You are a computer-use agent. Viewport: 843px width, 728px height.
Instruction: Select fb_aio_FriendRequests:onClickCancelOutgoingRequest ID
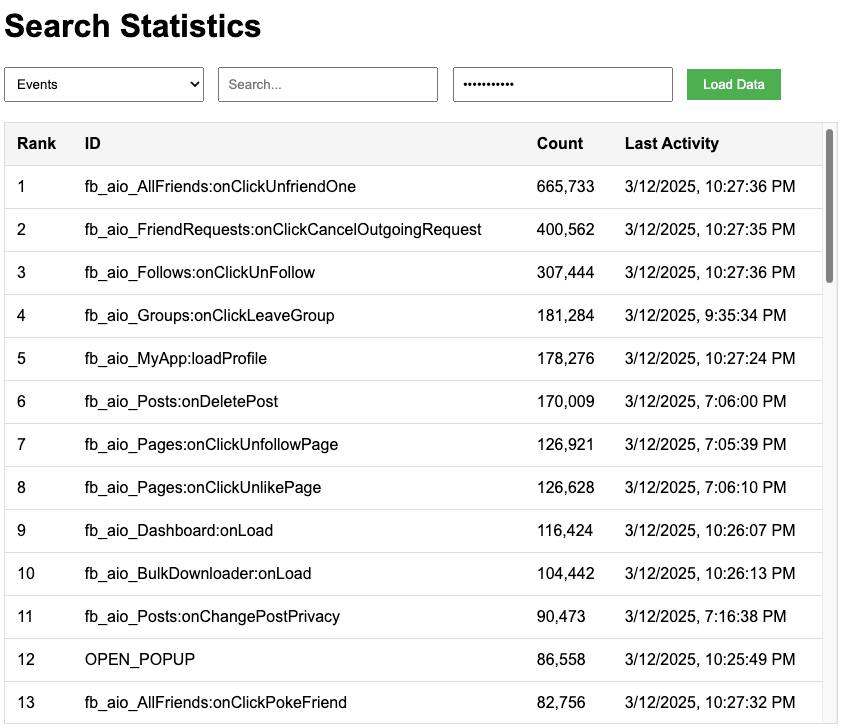click(283, 230)
